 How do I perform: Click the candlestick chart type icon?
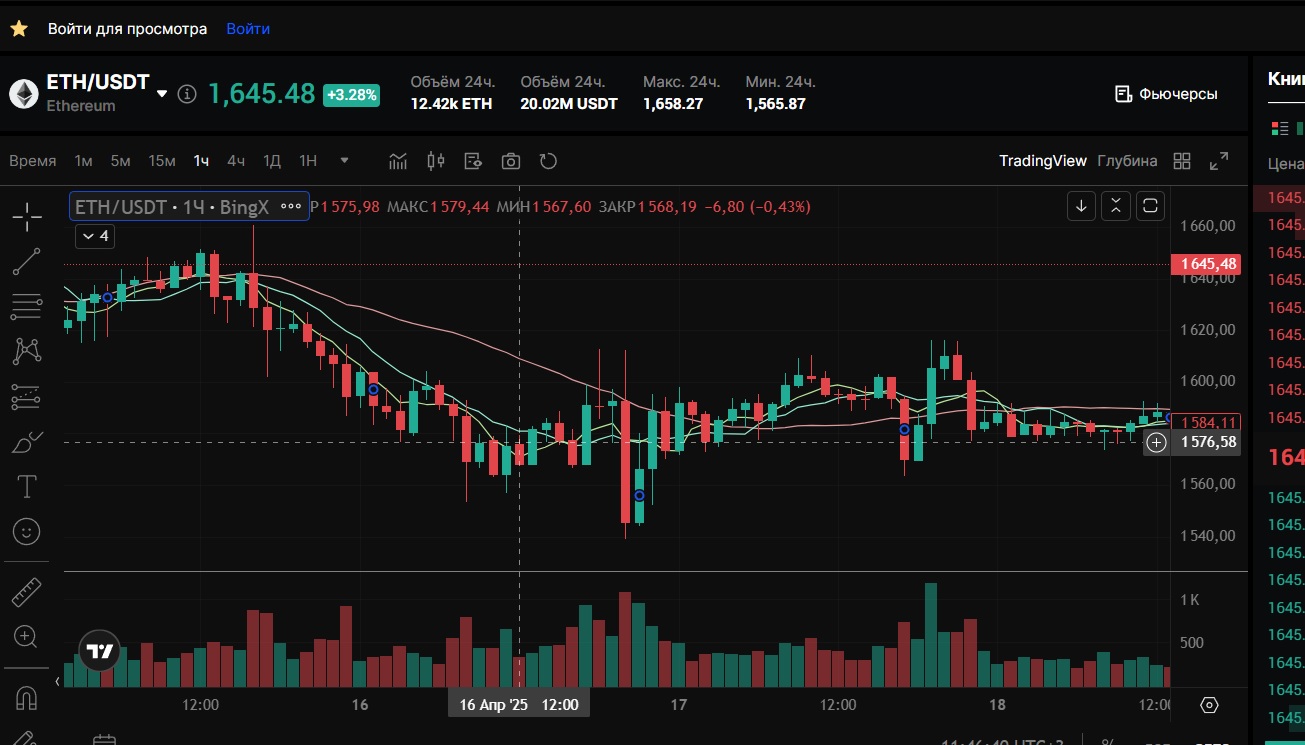[x=435, y=161]
